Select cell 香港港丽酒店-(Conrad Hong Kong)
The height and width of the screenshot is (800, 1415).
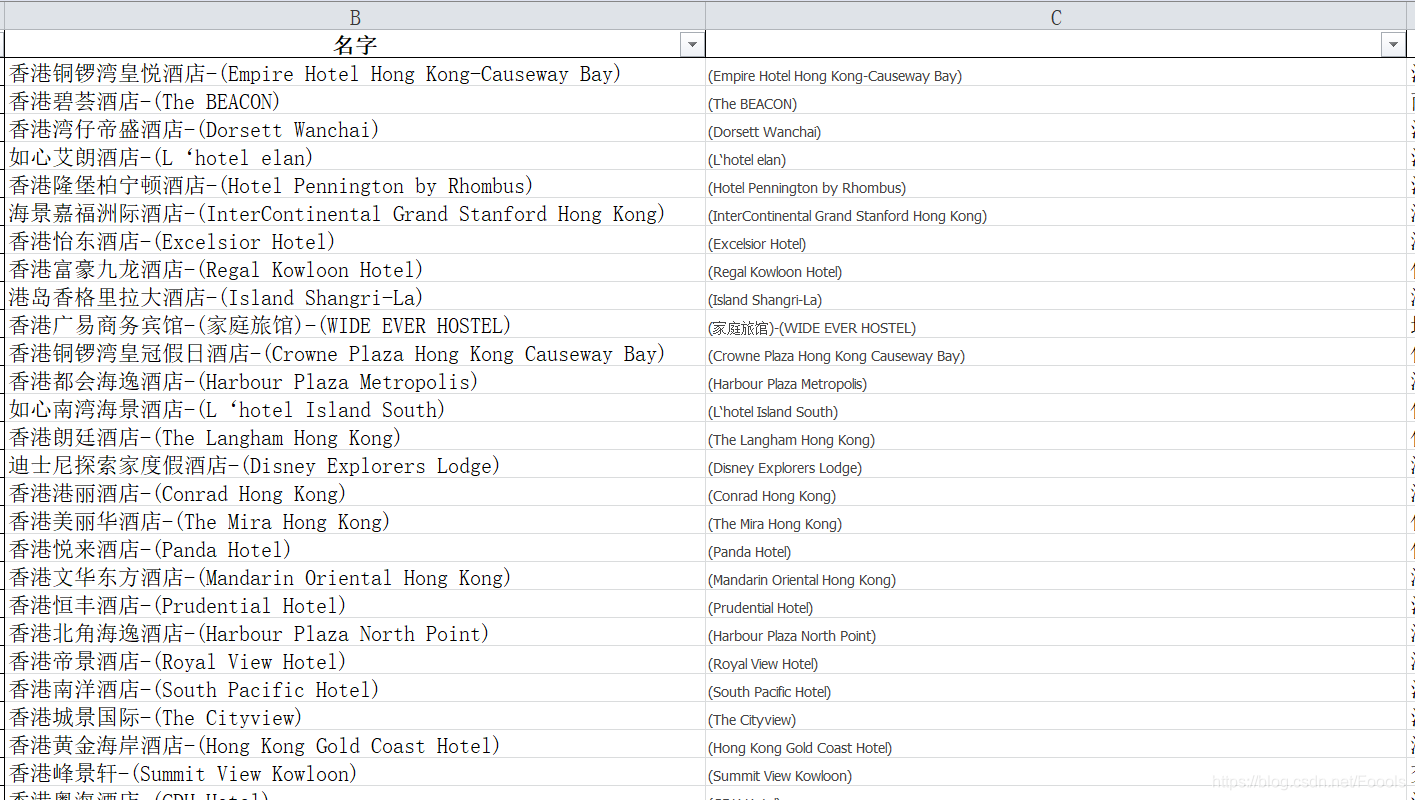(x=355, y=493)
